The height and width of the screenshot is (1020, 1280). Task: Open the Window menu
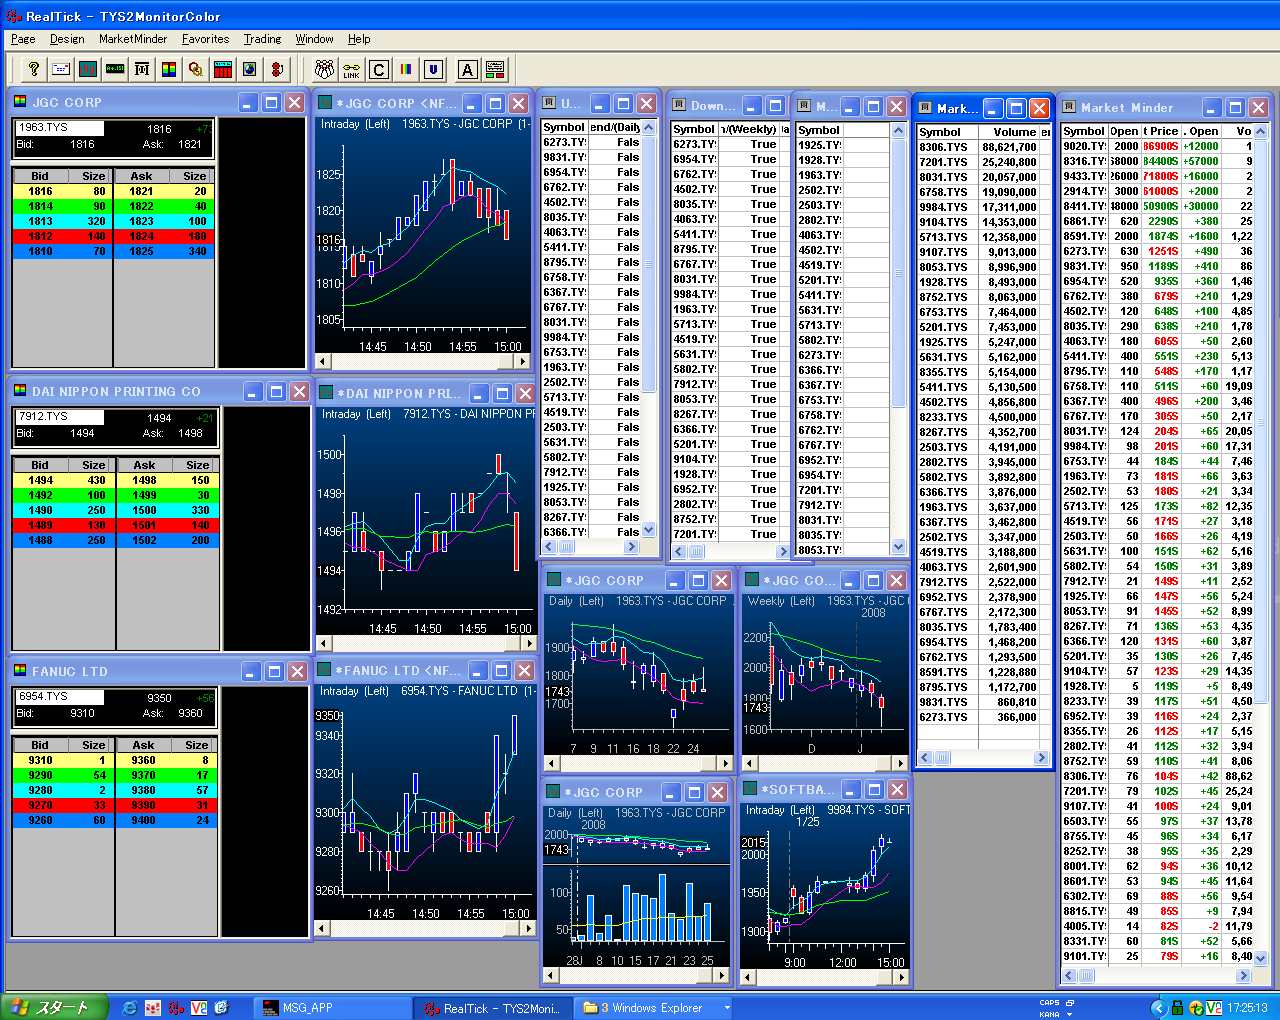tap(314, 39)
